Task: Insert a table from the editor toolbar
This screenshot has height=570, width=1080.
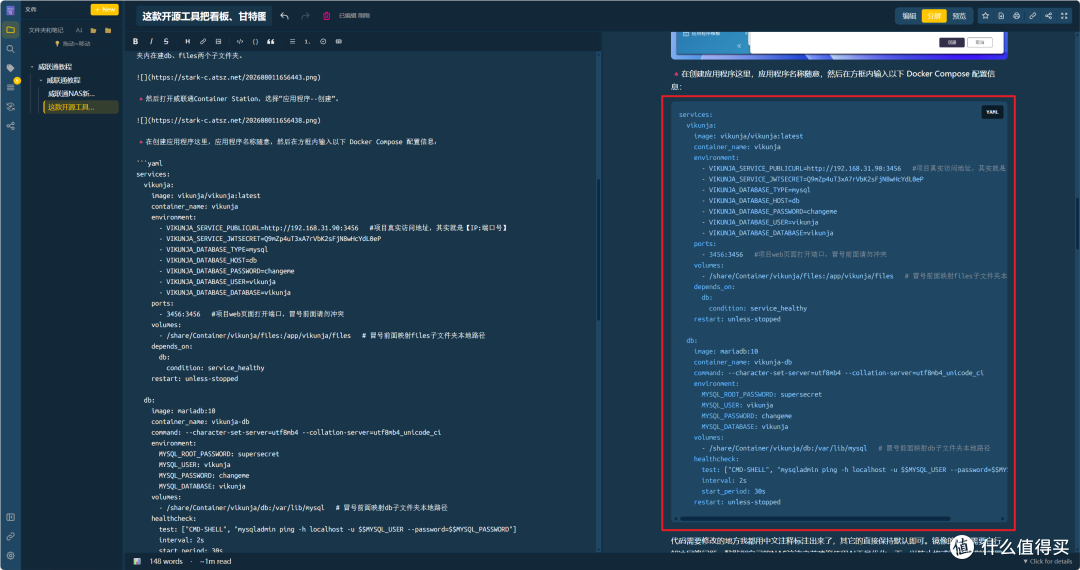Action: 218,41
